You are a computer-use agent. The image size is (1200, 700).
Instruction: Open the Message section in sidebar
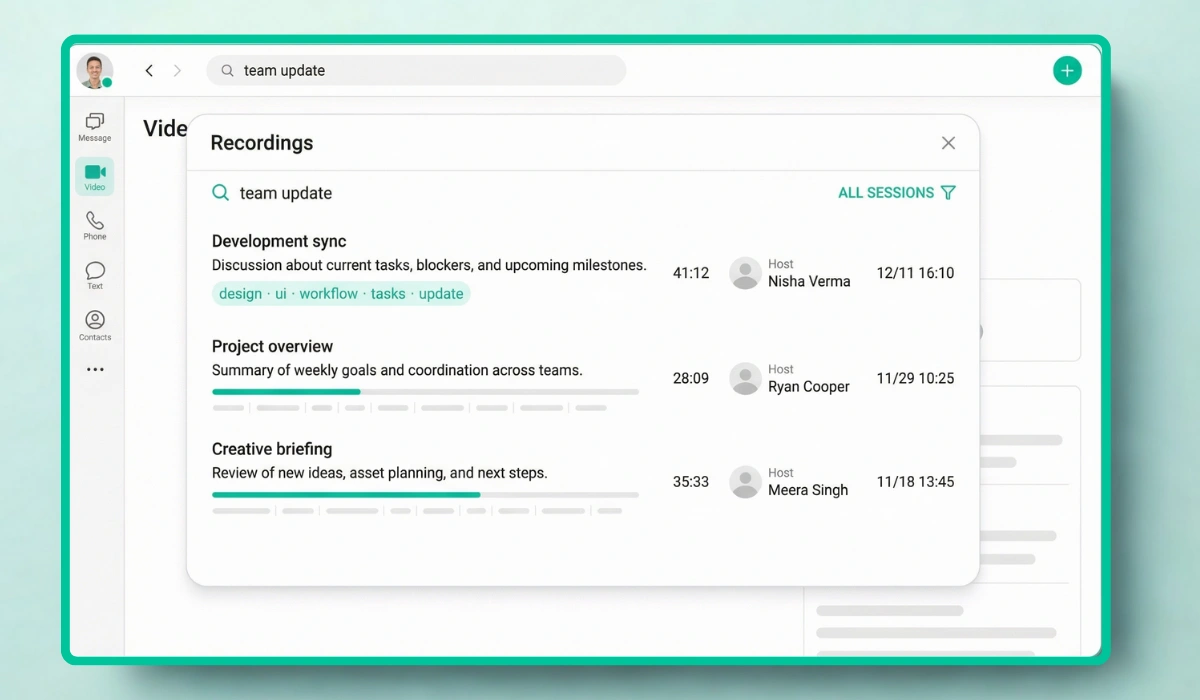tap(94, 126)
